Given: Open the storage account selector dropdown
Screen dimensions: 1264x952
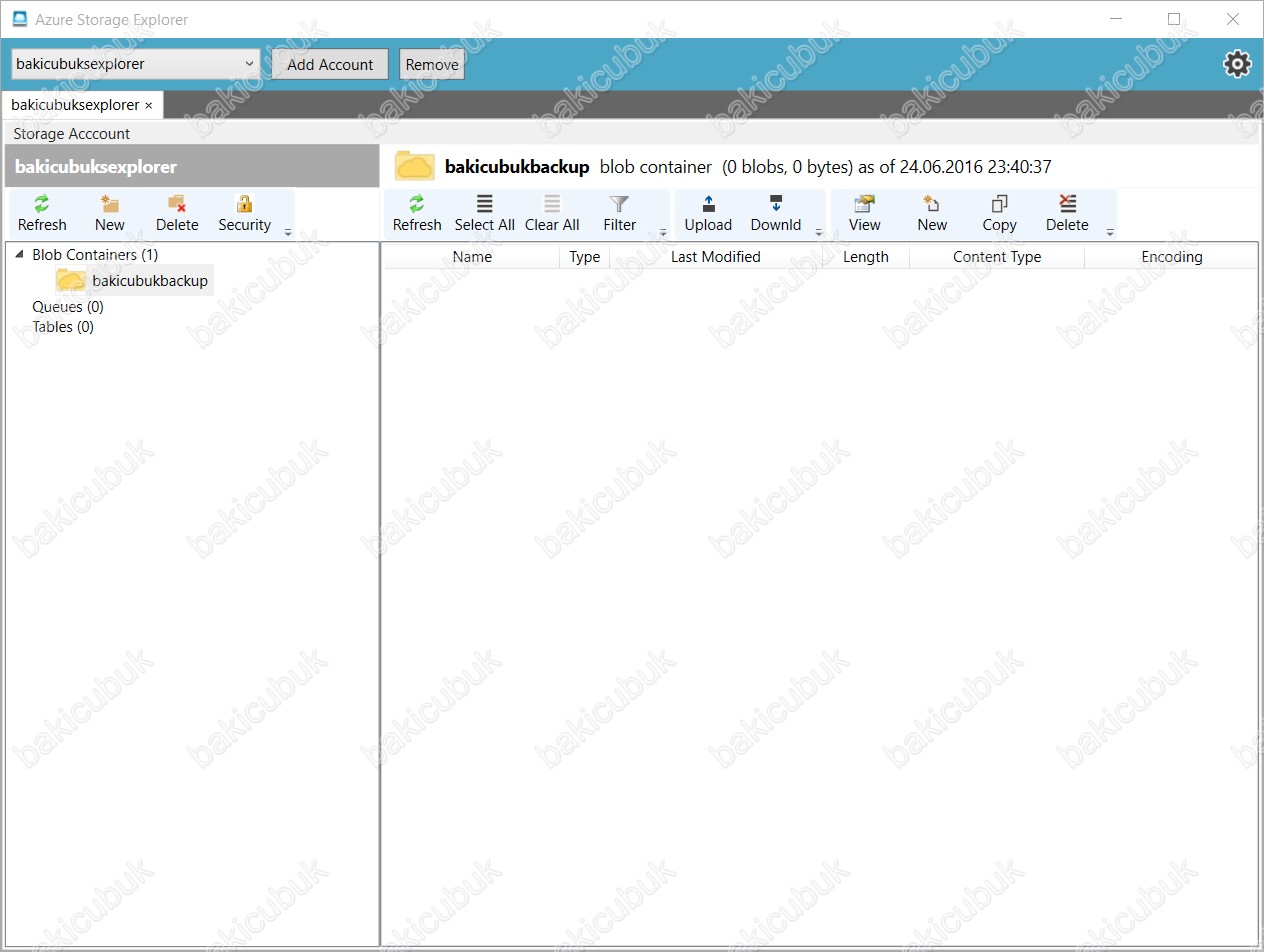Looking at the screenshot, I should 136,64.
